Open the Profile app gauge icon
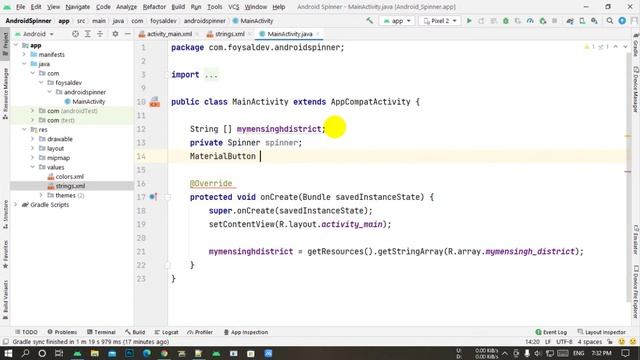 pos(530,20)
